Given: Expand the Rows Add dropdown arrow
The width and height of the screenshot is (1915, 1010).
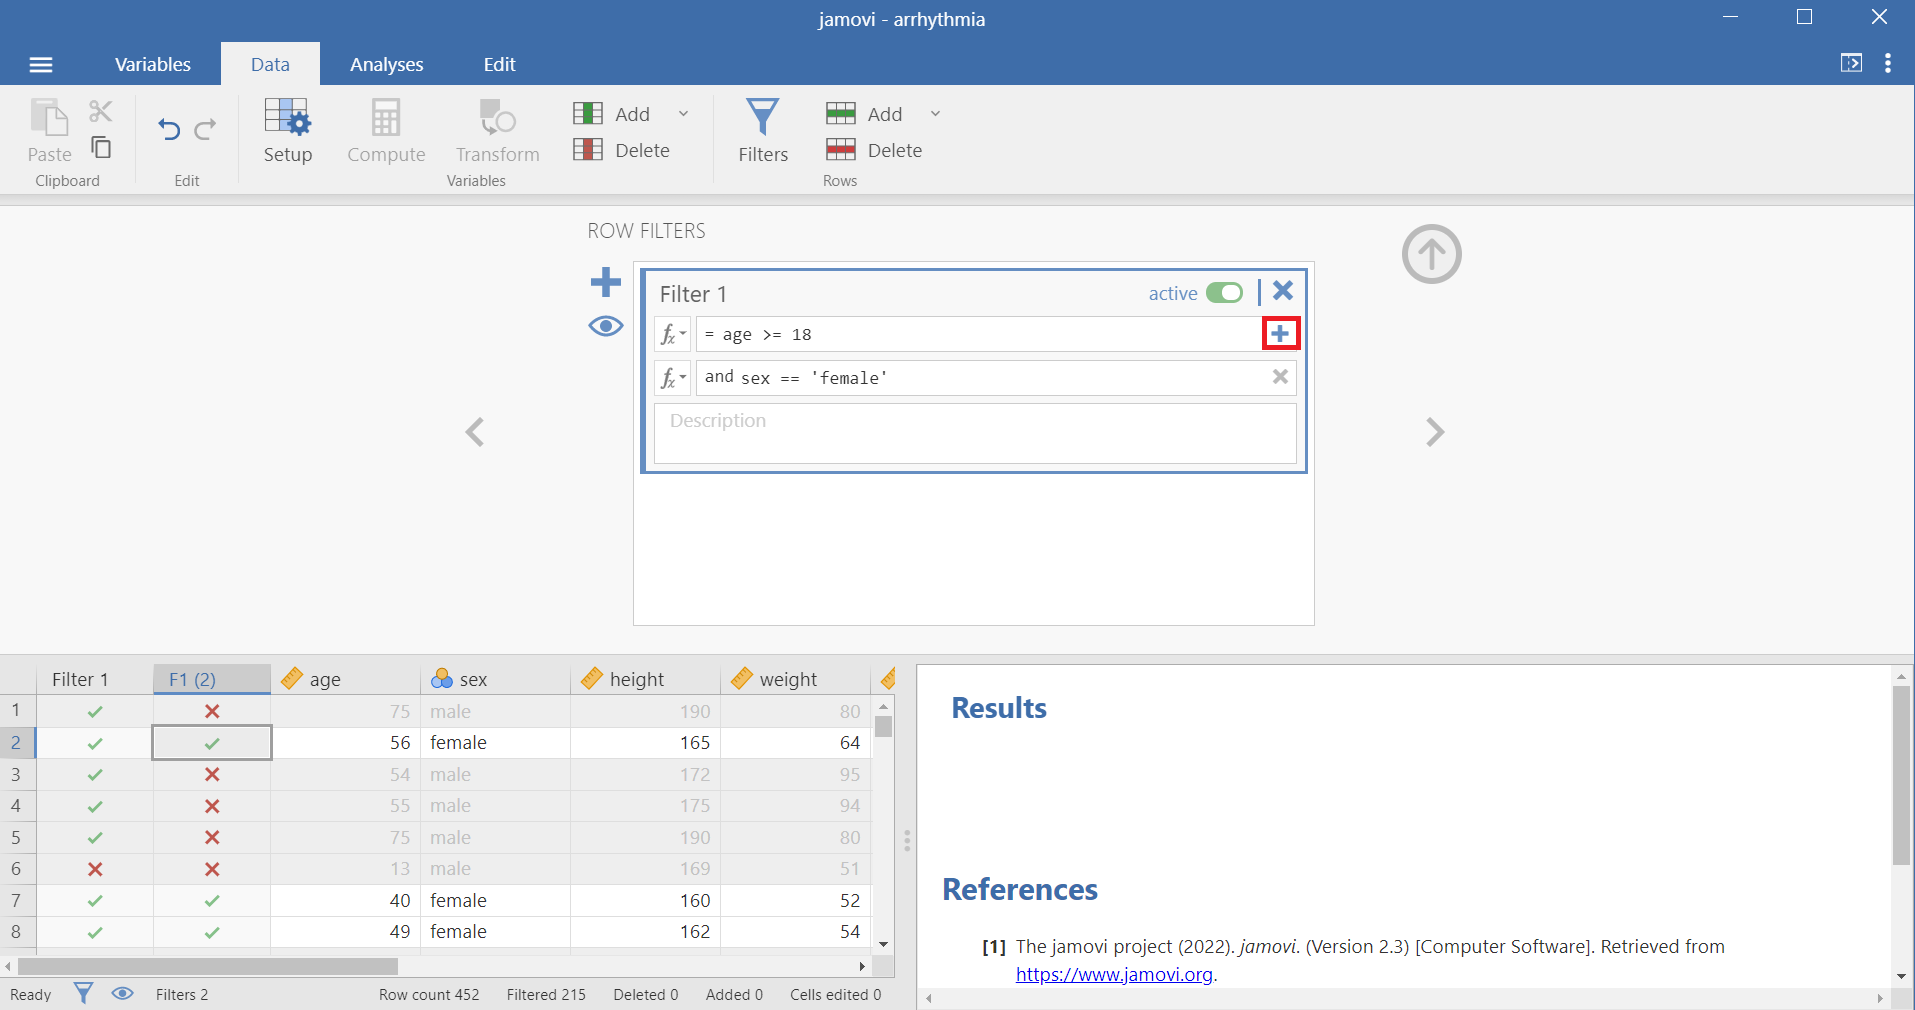Looking at the screenshot, I should pos(936,114).
